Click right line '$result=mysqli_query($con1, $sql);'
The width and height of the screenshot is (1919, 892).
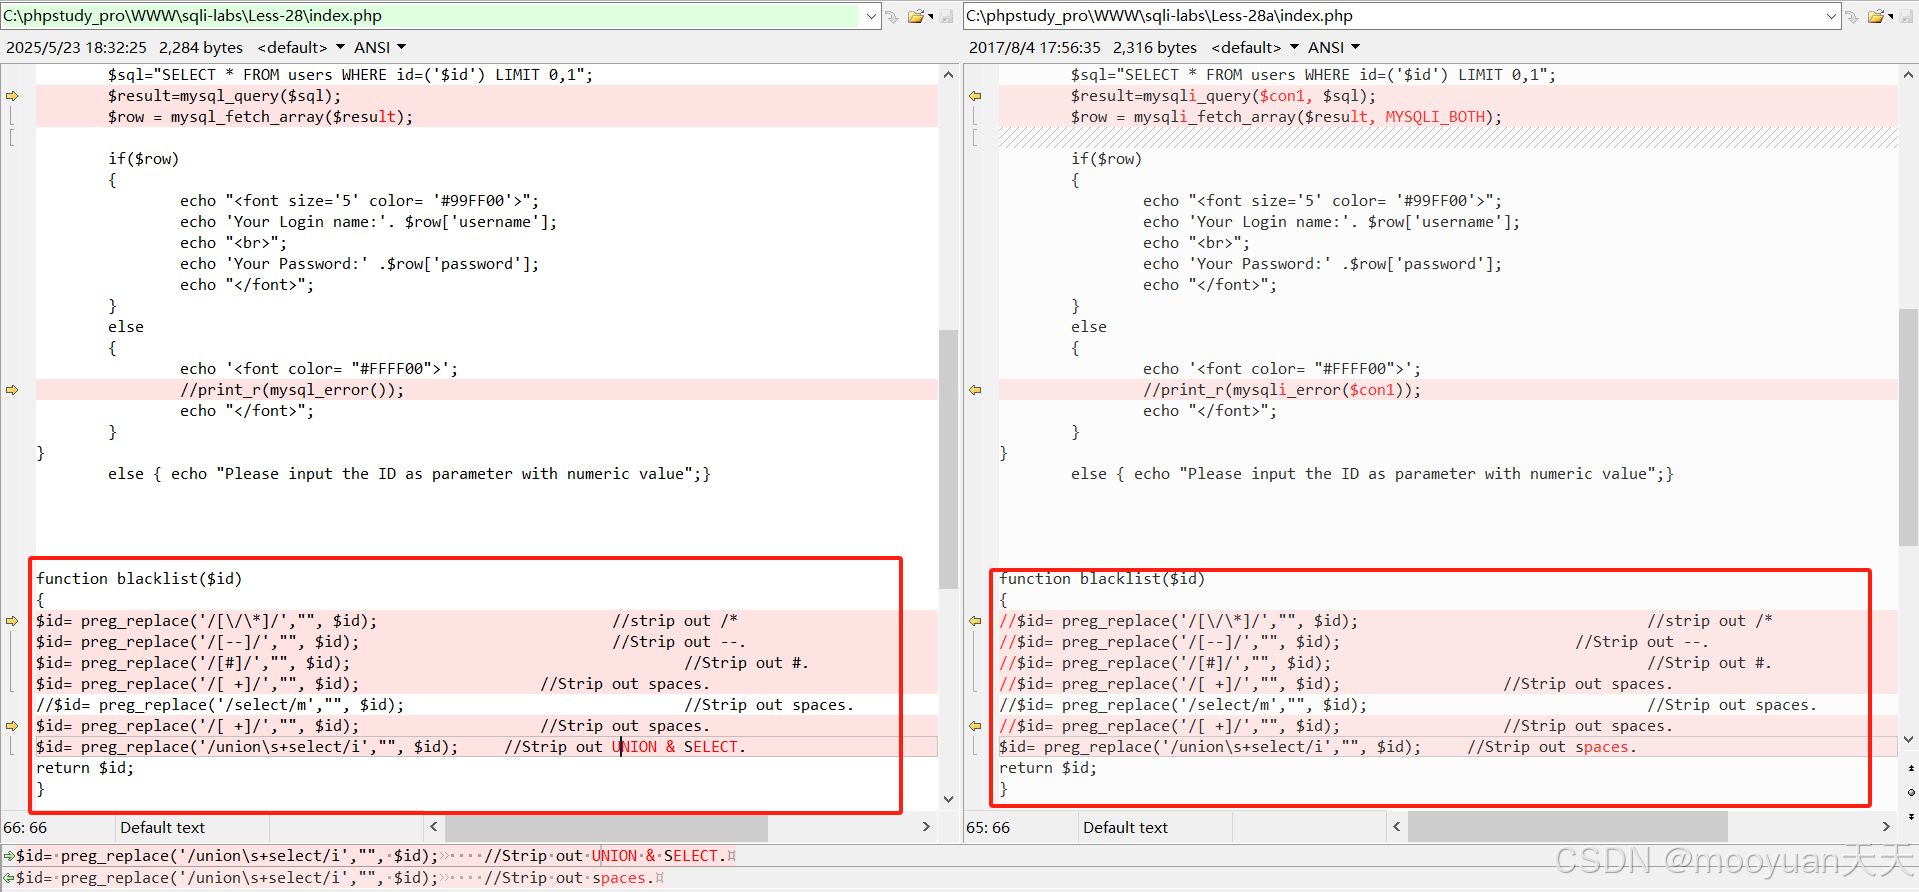click(1223, 96)
